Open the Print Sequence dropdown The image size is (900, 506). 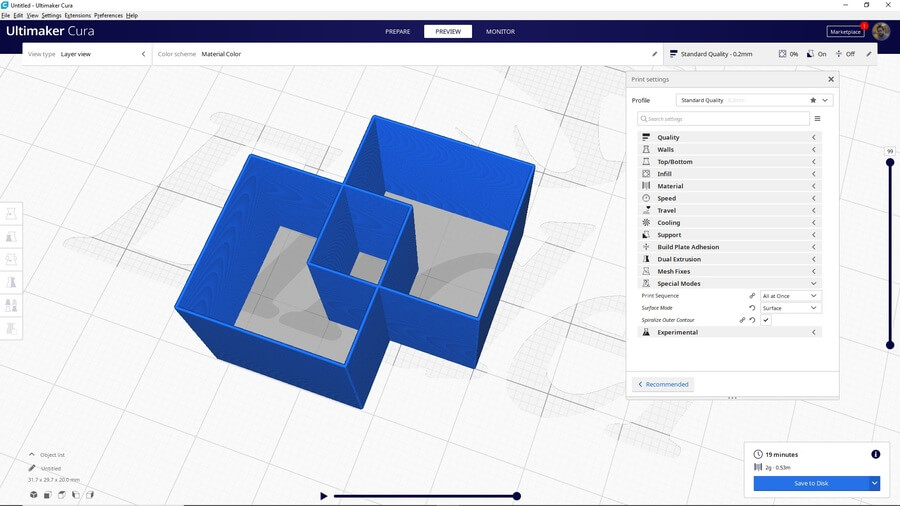pyautogui.click(x=790, y=295)
